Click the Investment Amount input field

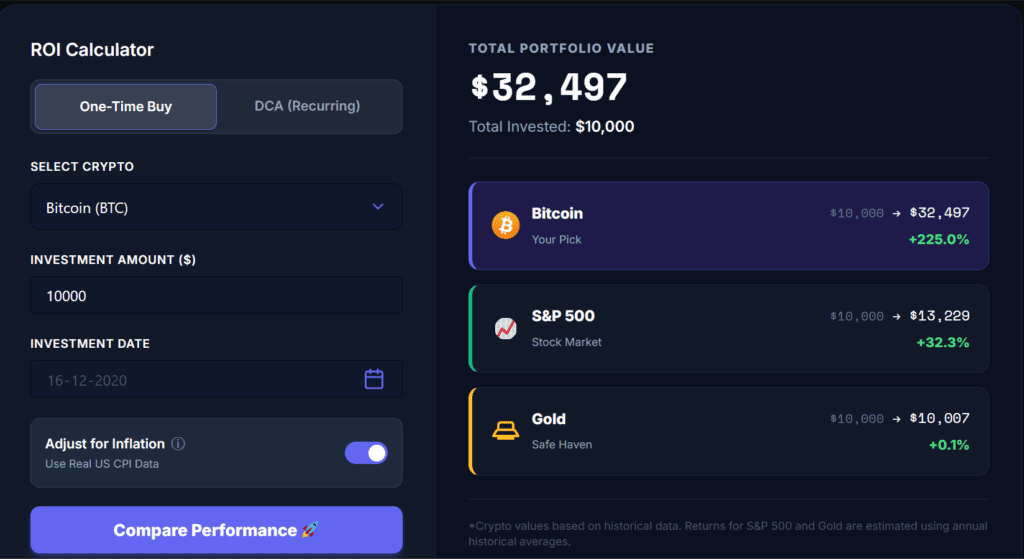click(x=216, y=296)
